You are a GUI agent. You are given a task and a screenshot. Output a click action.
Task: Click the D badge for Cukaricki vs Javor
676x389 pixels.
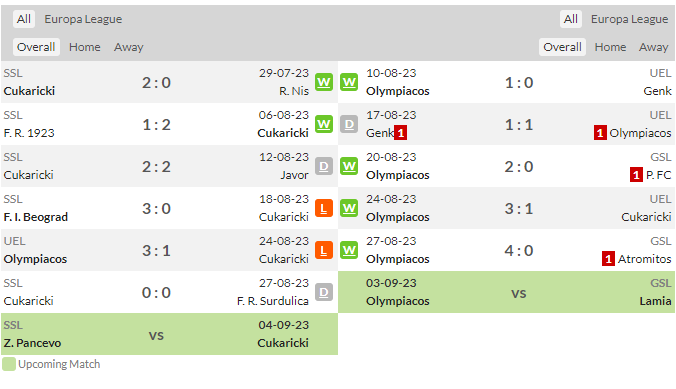pyautogui.click(x=324, y=166)
